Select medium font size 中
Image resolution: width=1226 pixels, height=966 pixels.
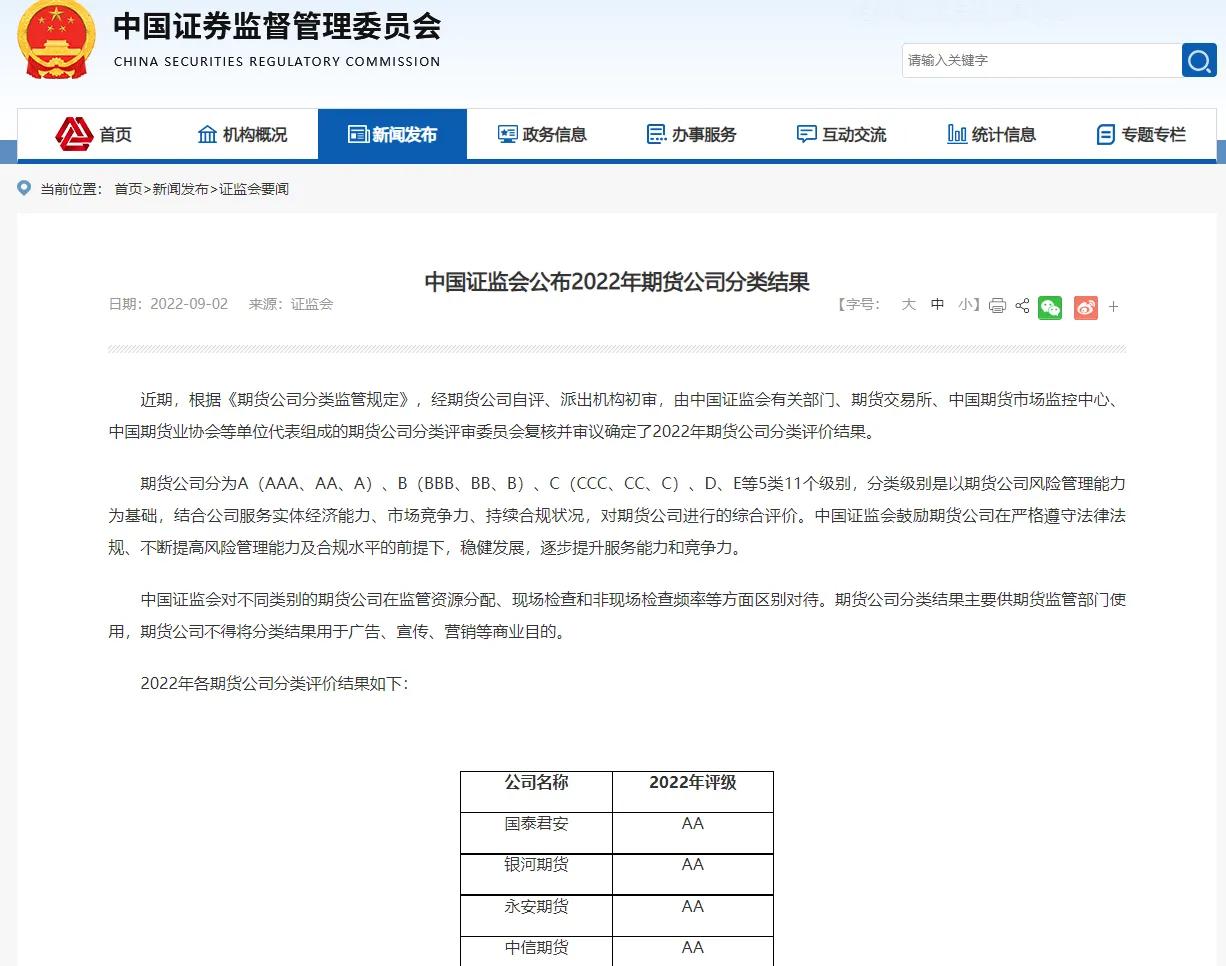936,305
